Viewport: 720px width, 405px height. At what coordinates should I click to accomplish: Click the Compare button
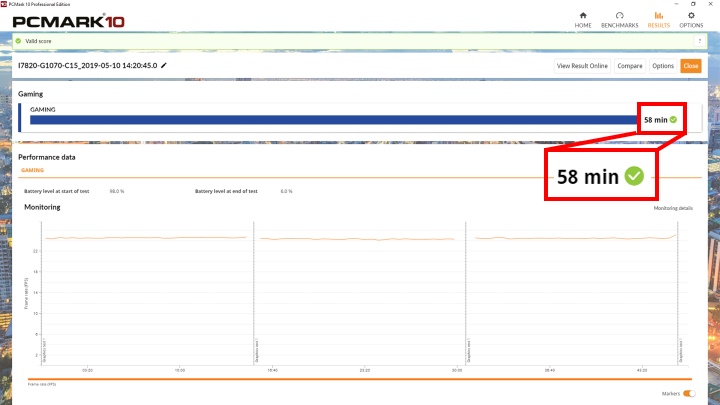pos(630,66)
